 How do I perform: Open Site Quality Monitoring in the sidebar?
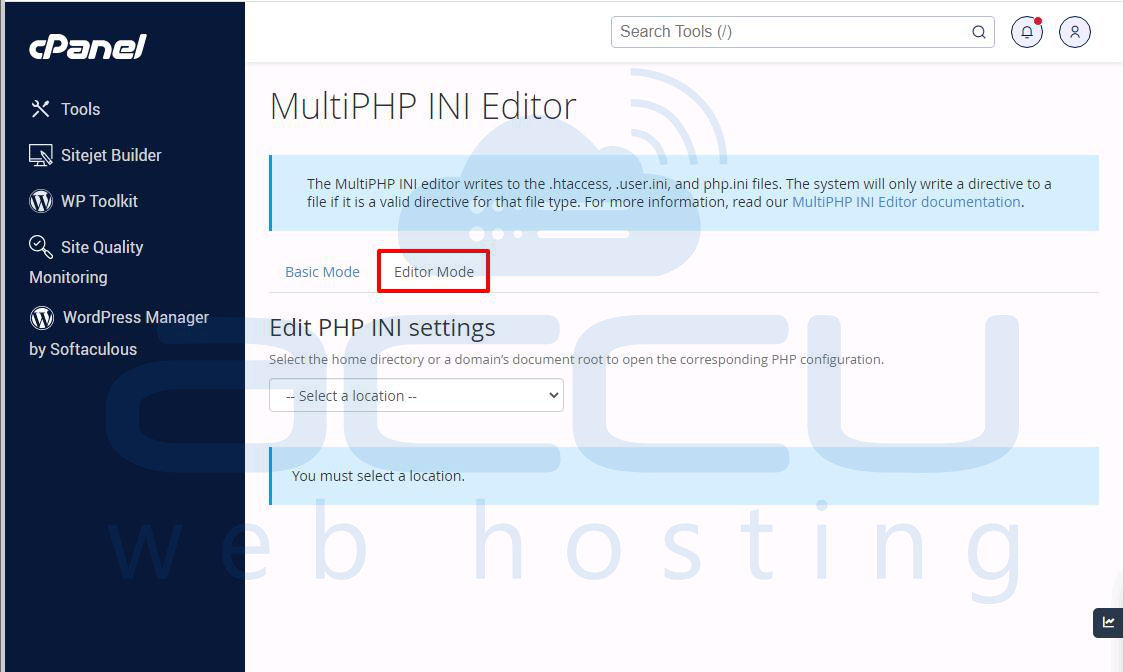[x=86, y=262]
